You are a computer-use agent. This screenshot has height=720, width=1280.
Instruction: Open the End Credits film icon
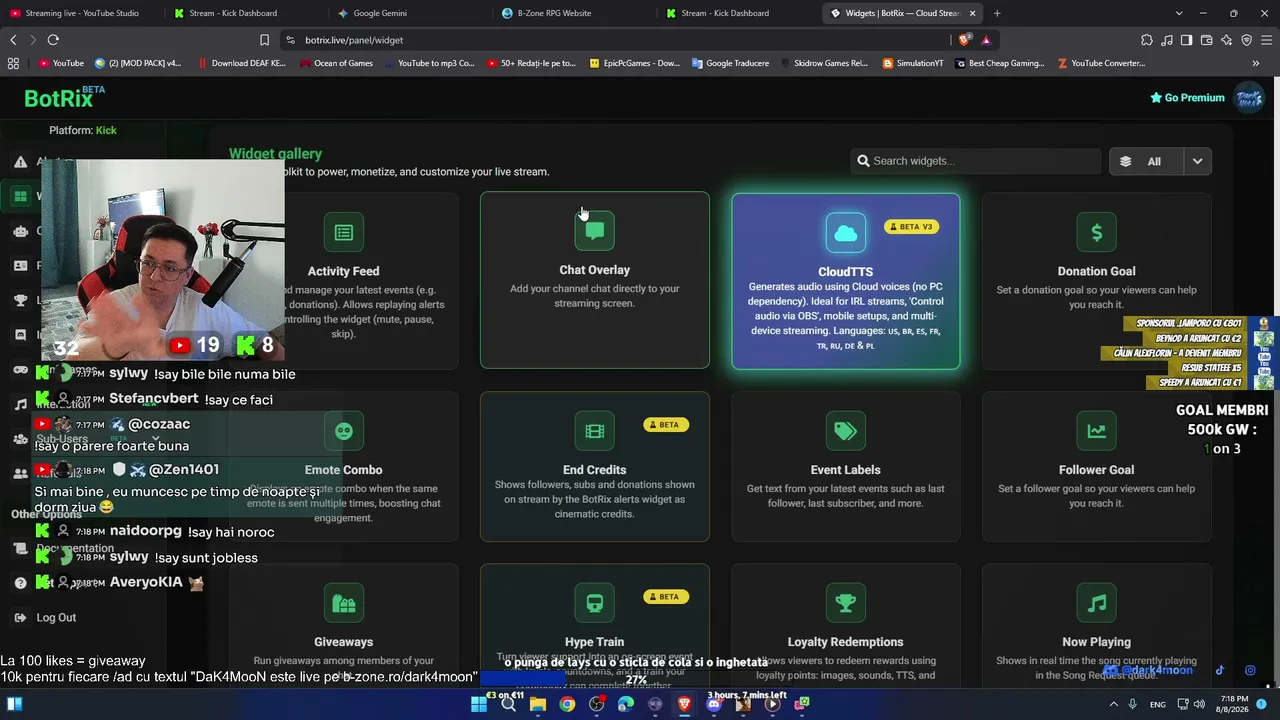coord(595,431)
